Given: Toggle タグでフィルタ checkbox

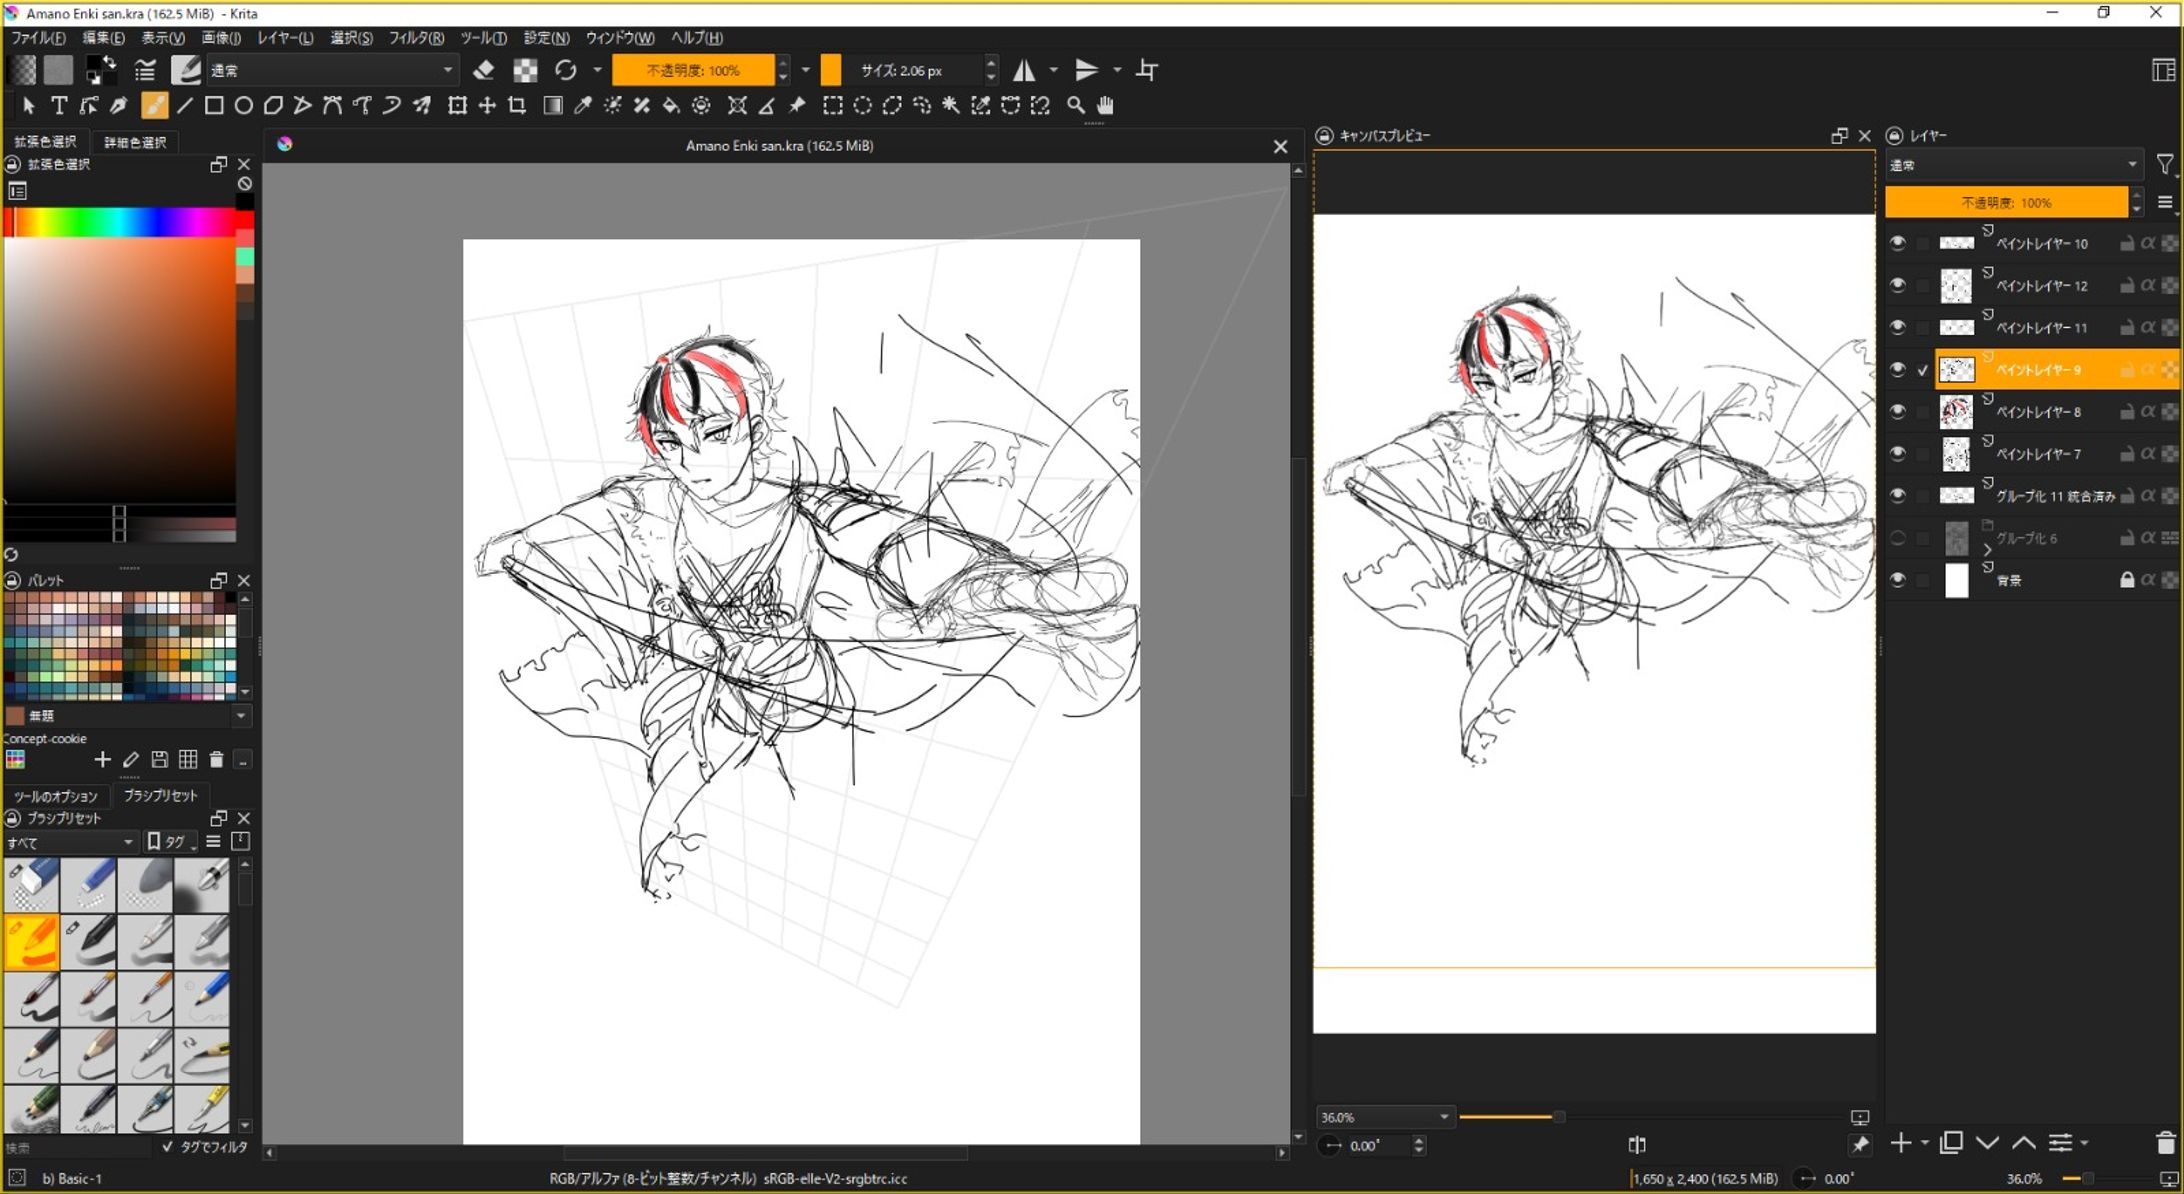Looking at the screenshot, I should coord(167,1147).
